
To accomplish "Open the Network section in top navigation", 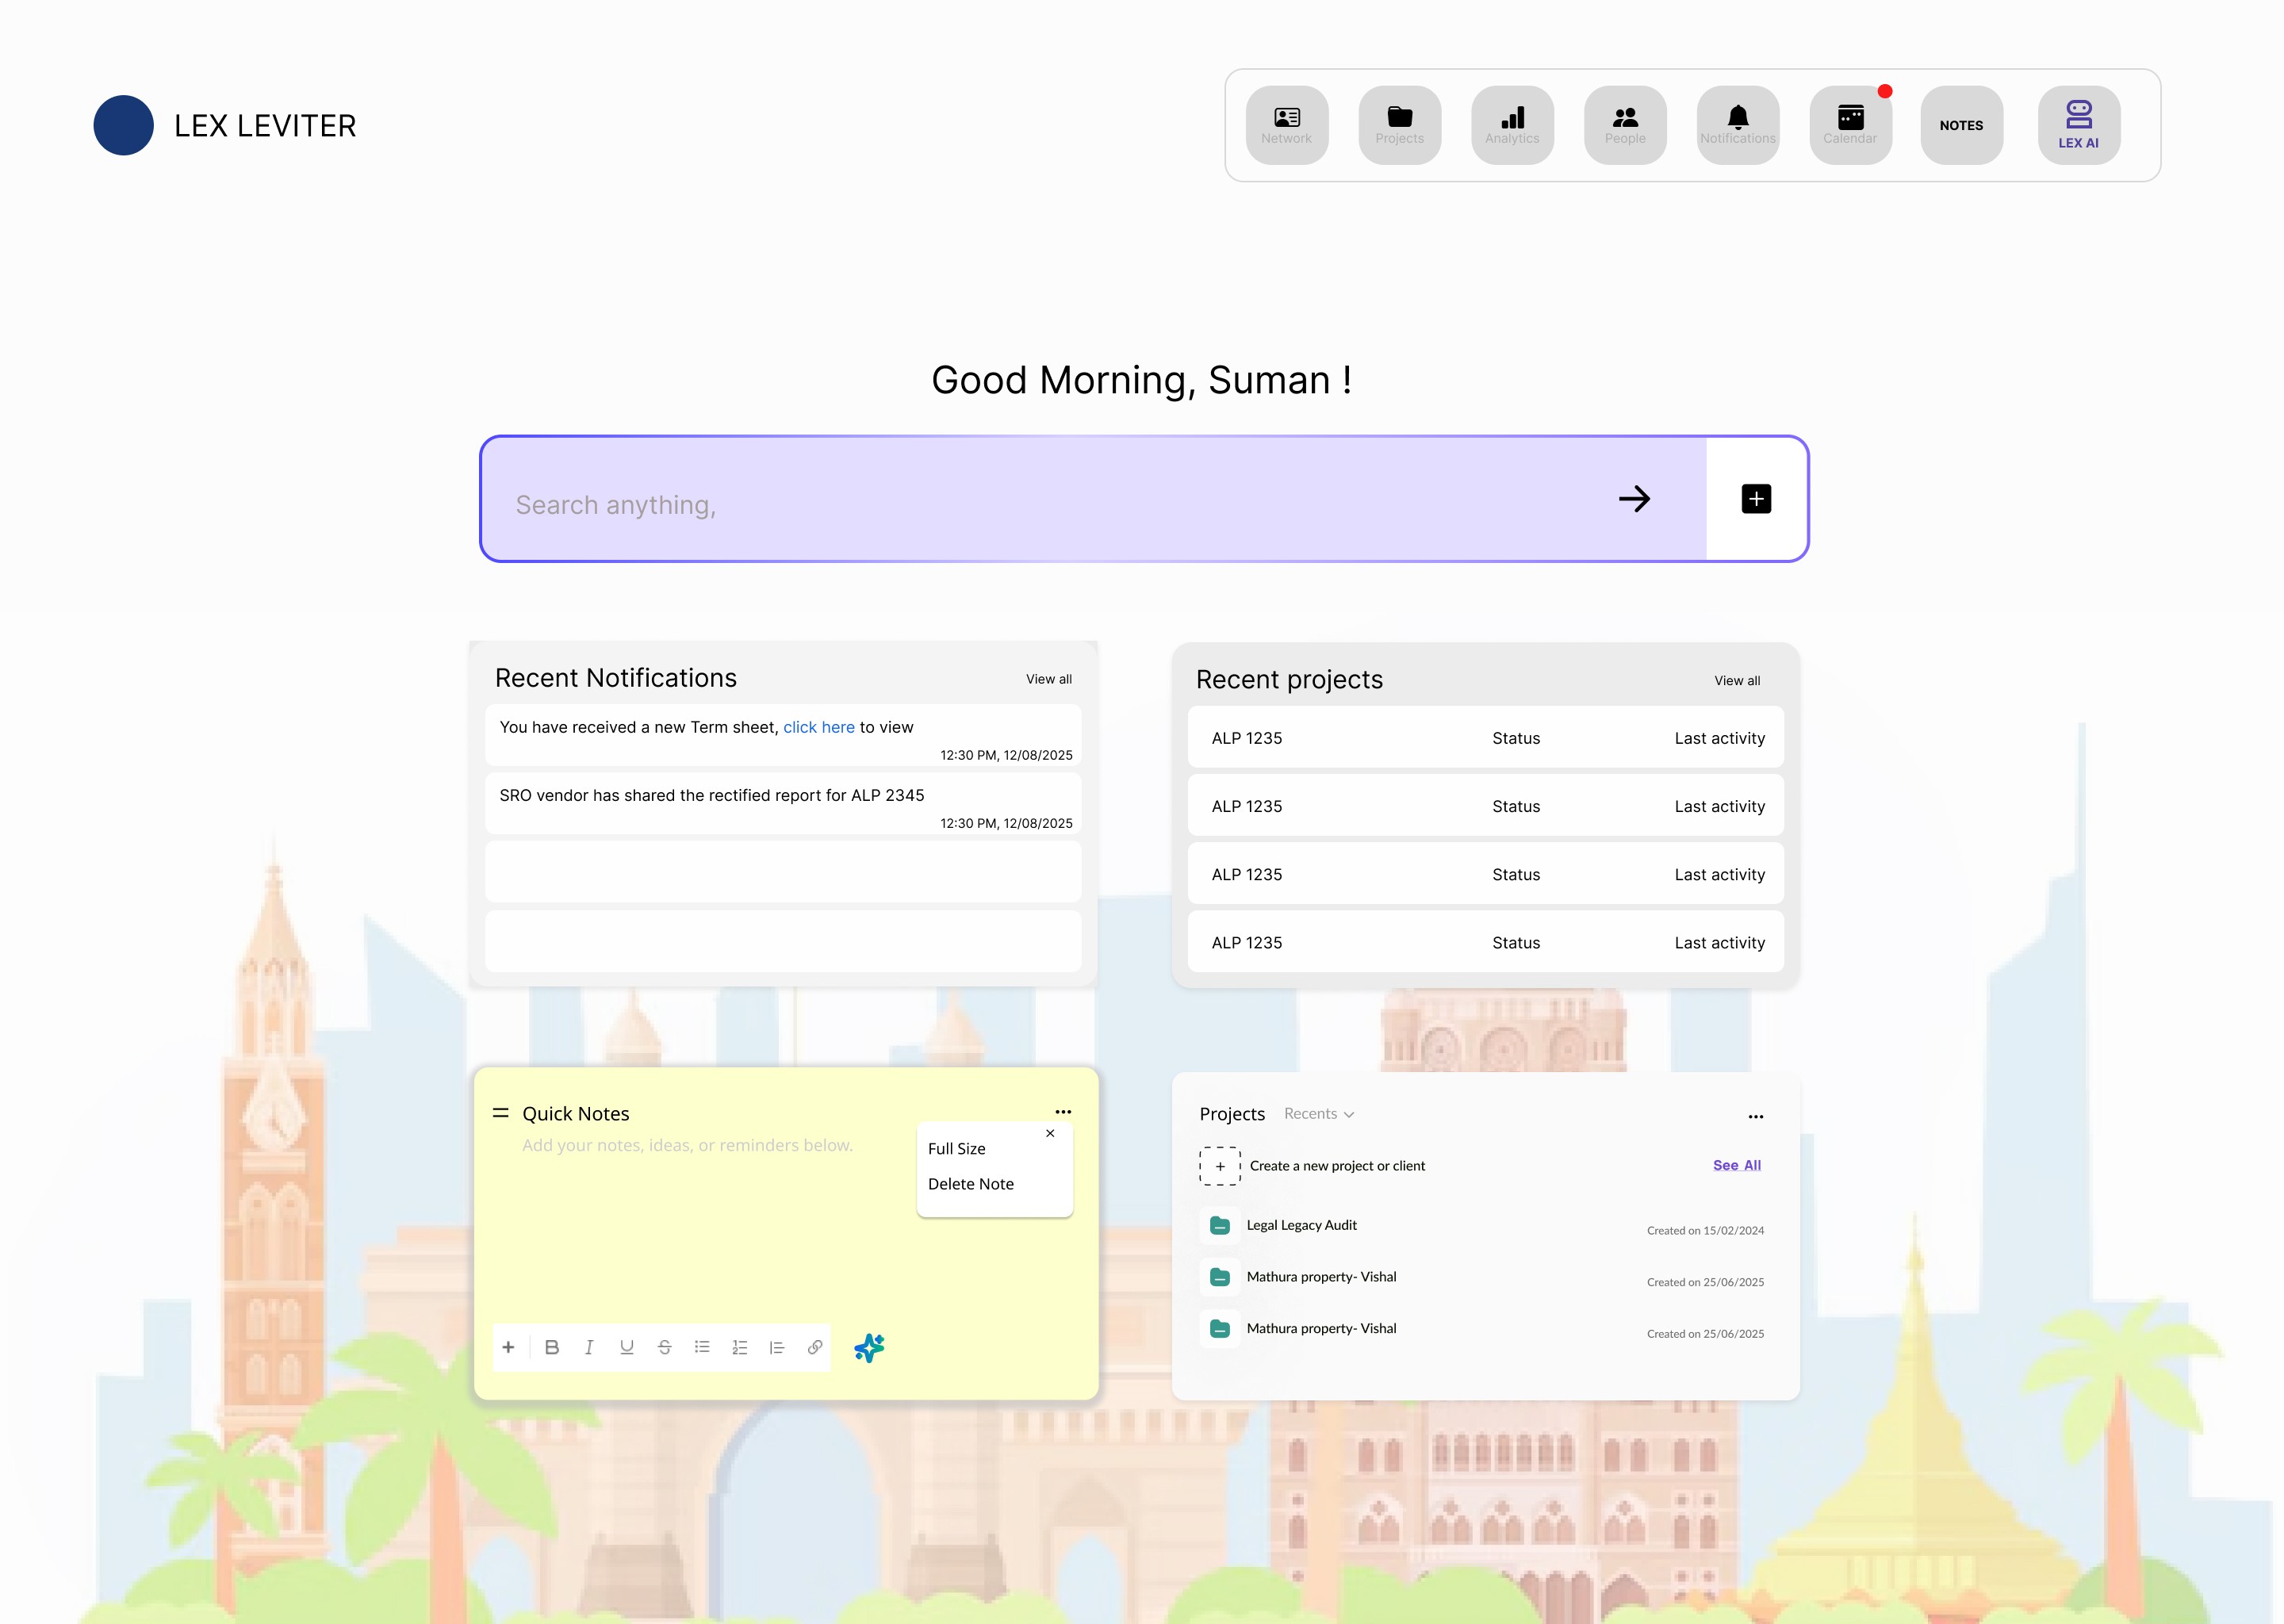I will coord(1286,125).
